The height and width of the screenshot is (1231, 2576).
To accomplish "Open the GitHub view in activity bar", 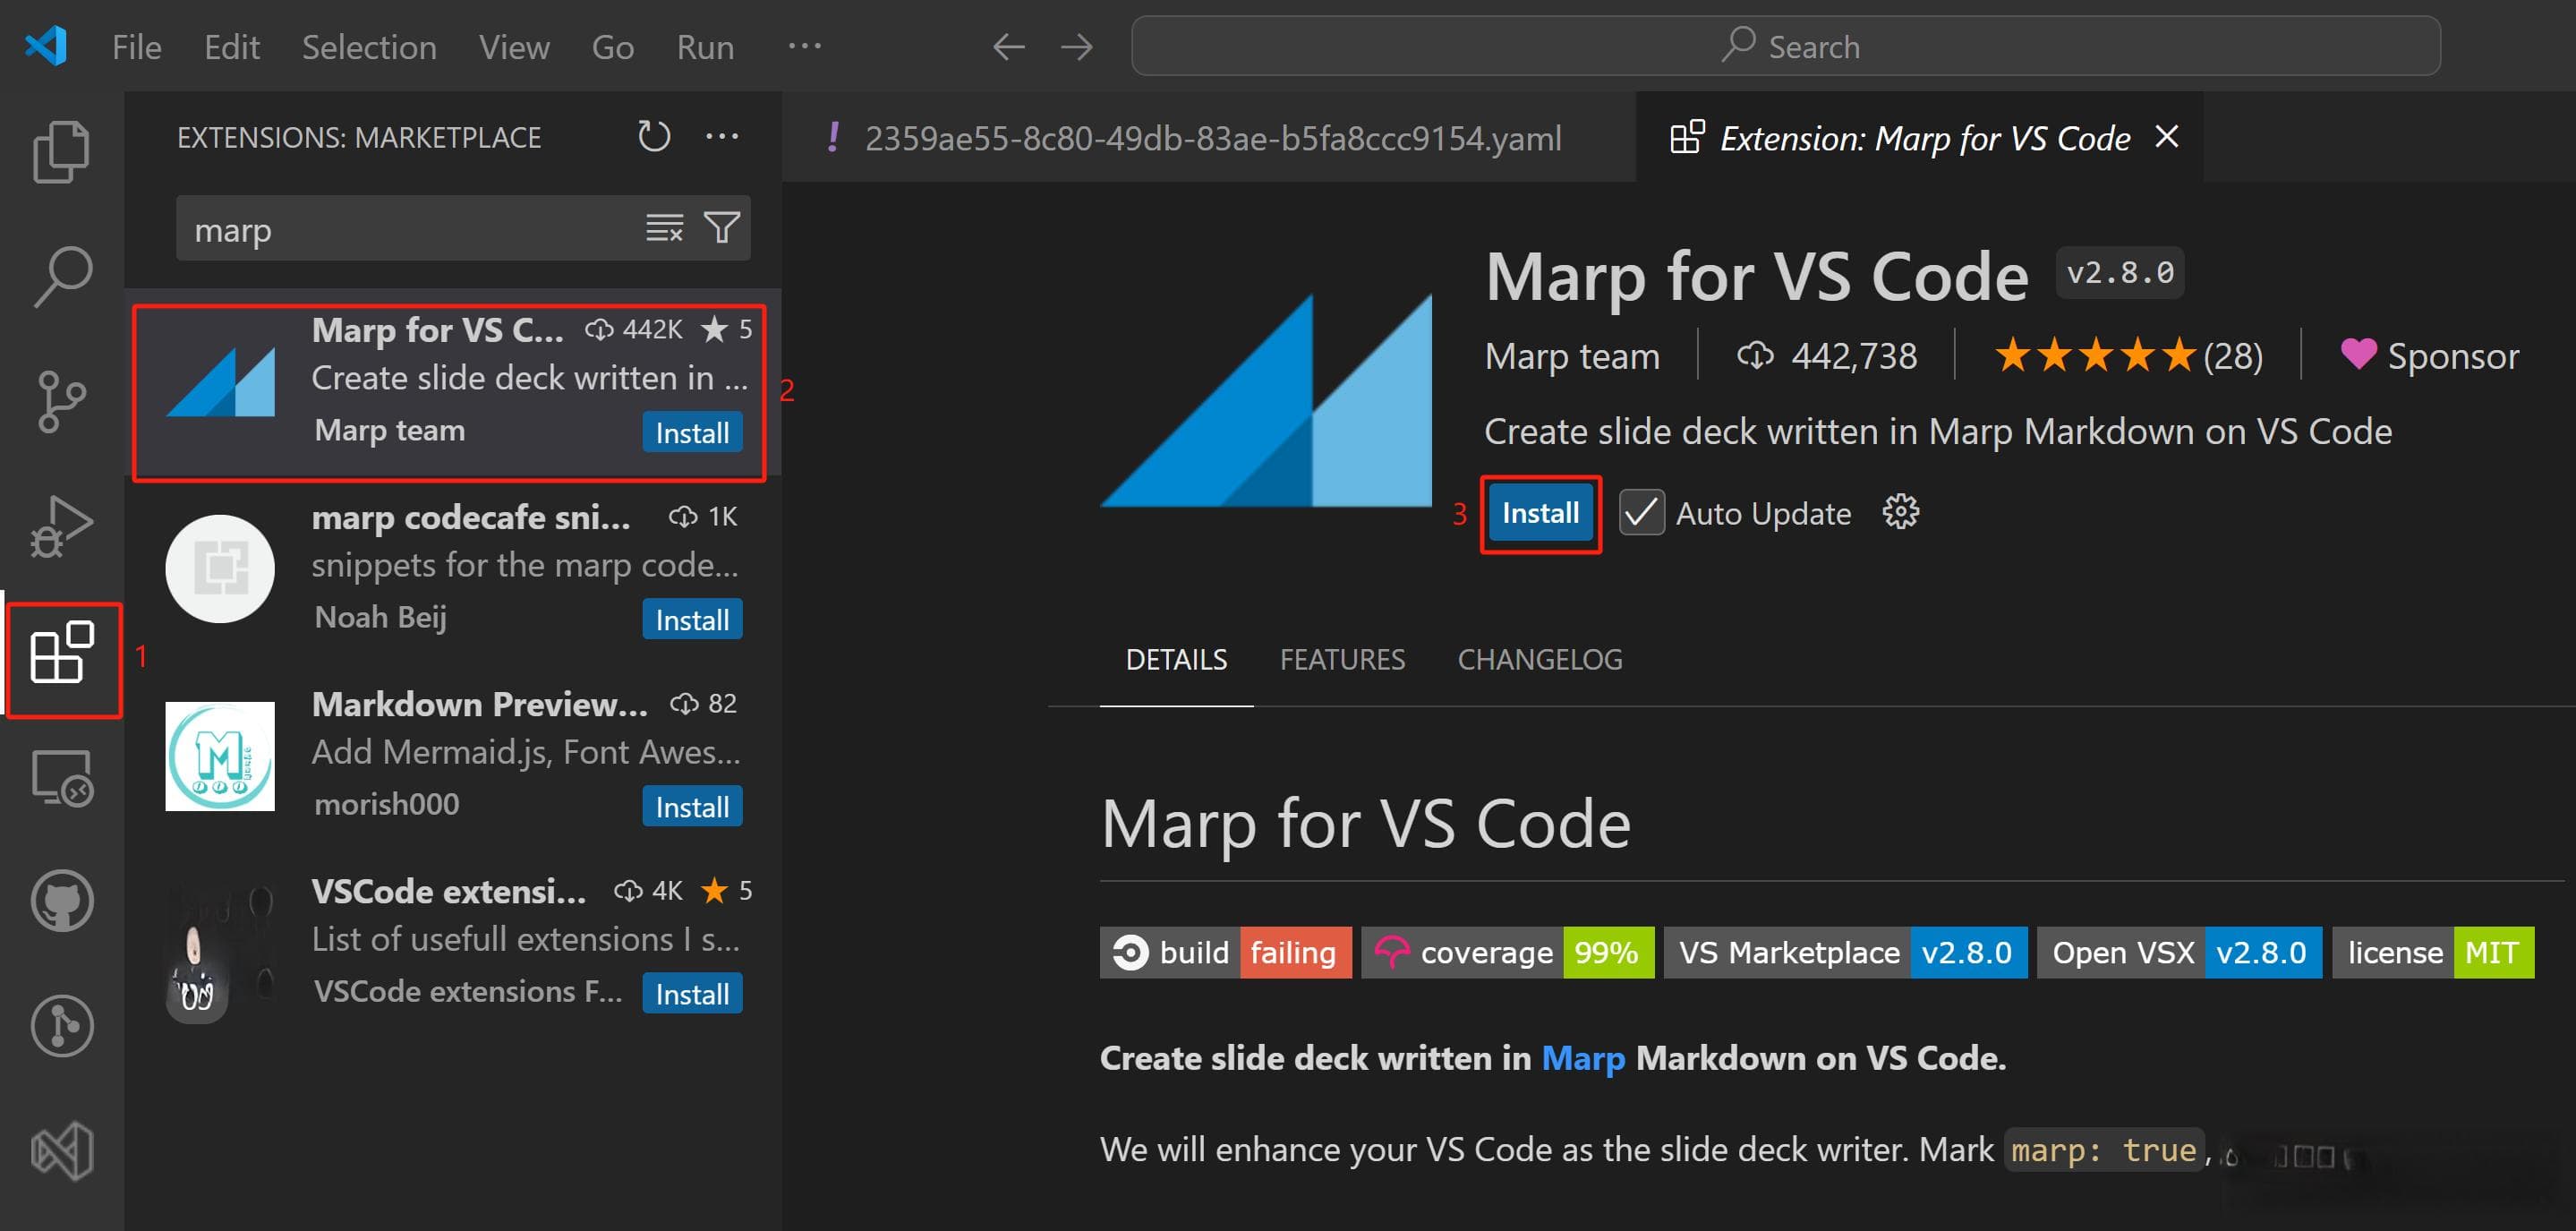I will click(x=62, y=901).
